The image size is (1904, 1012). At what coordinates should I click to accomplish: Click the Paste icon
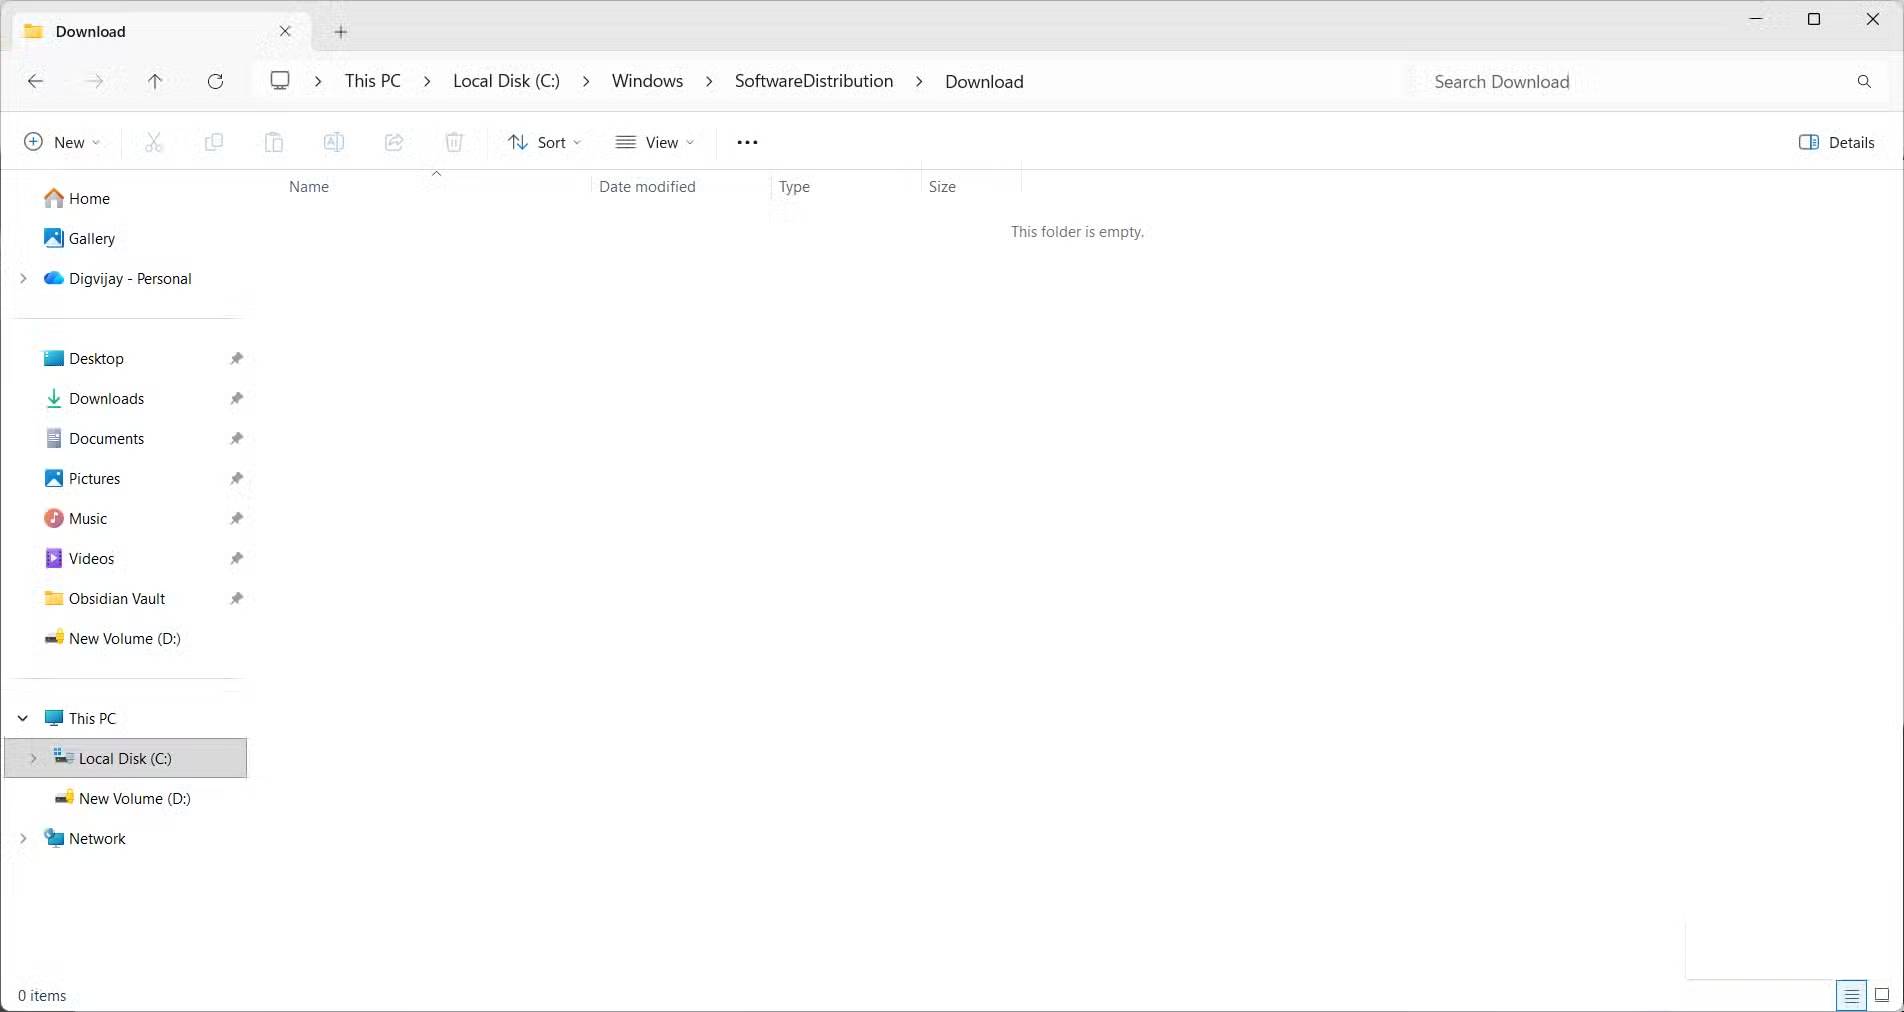pos(273,142)
